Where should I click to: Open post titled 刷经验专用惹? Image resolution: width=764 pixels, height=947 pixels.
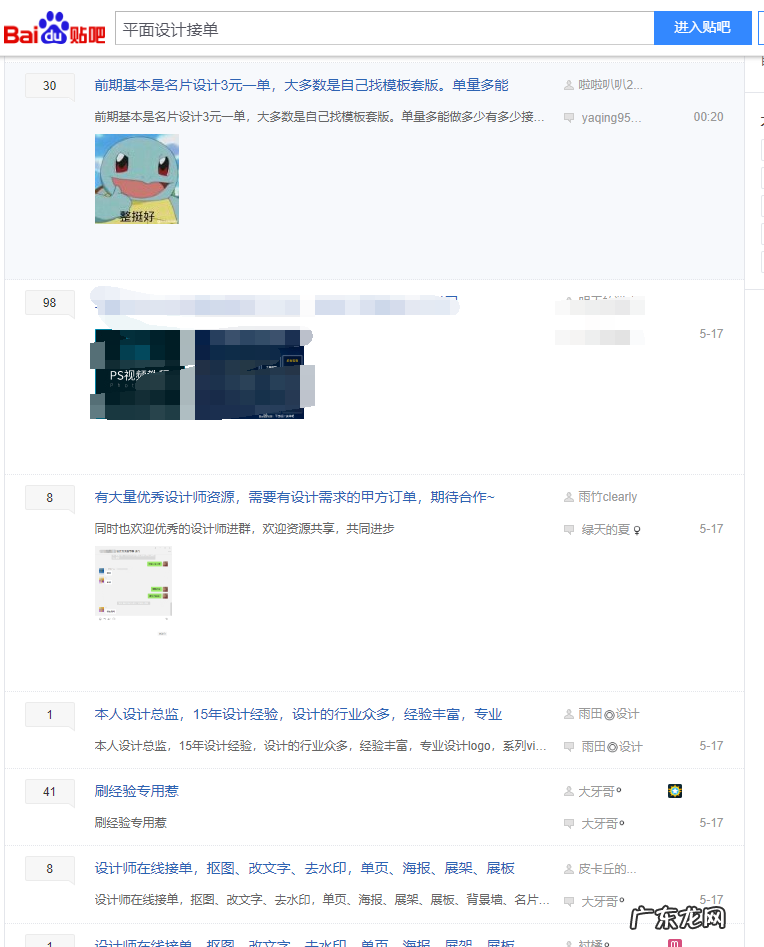(x=136, y=791)
